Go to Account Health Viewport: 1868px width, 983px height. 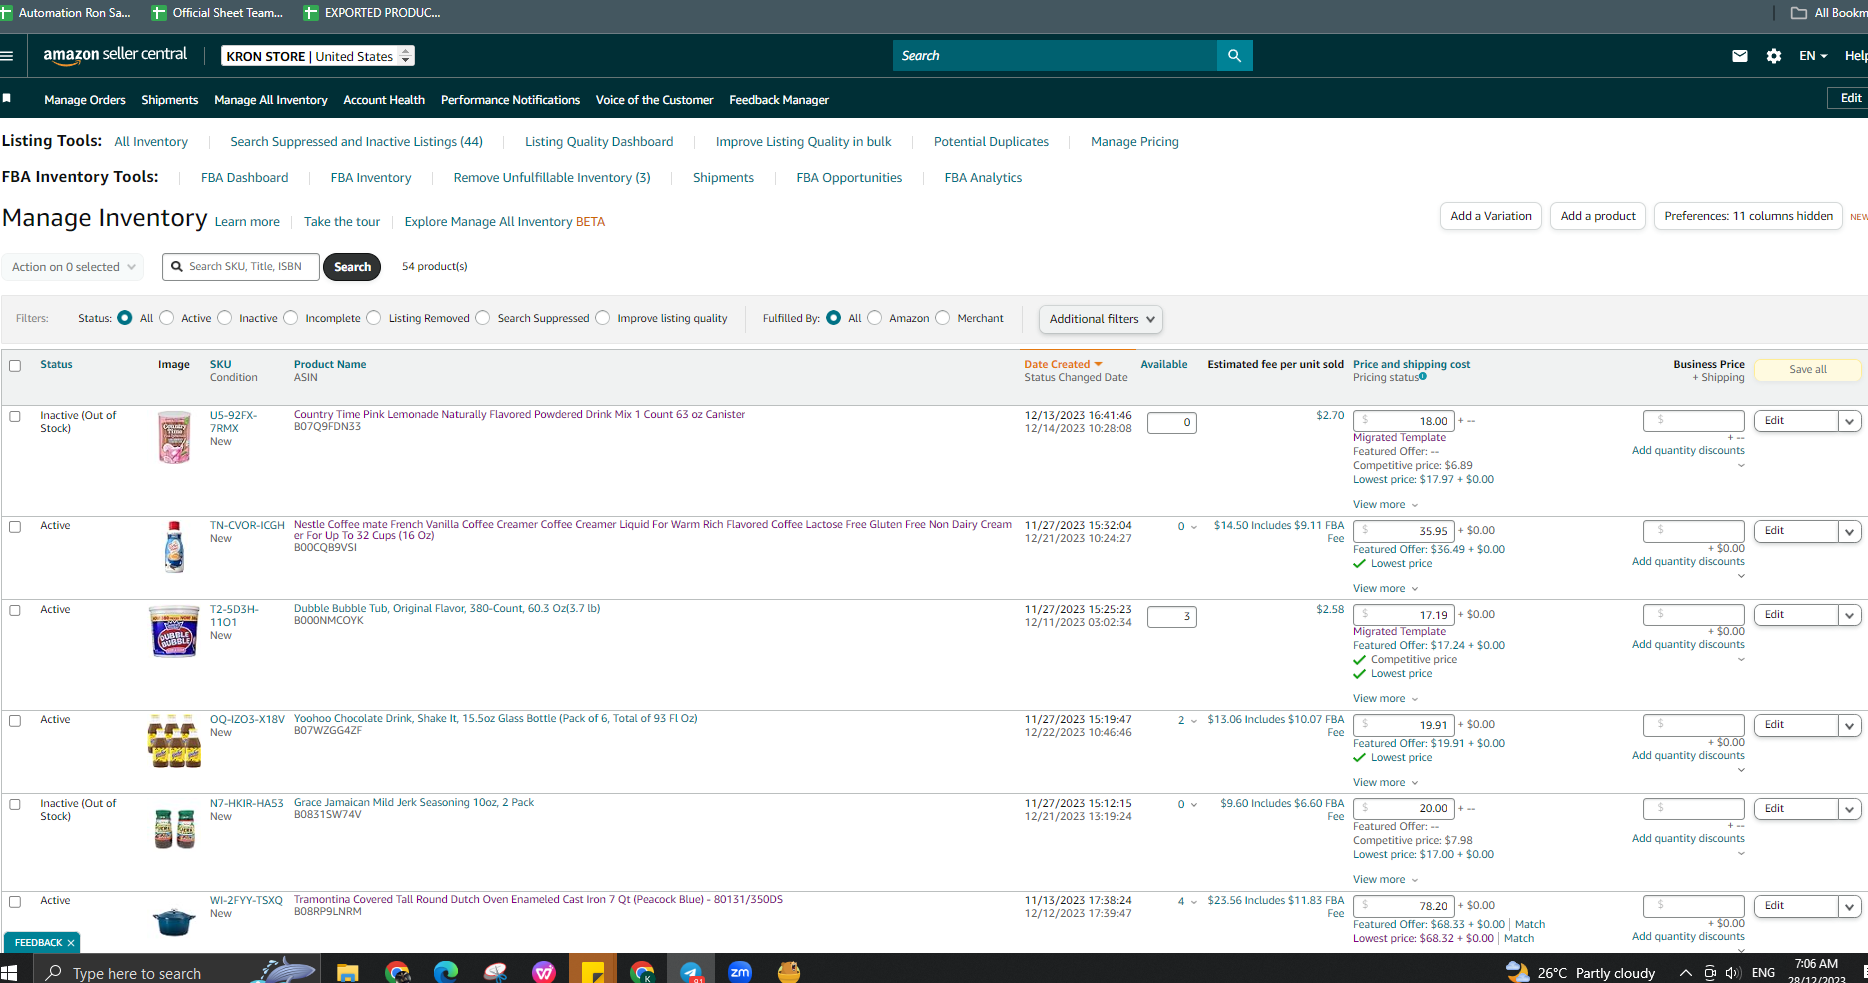coord(384,100)
